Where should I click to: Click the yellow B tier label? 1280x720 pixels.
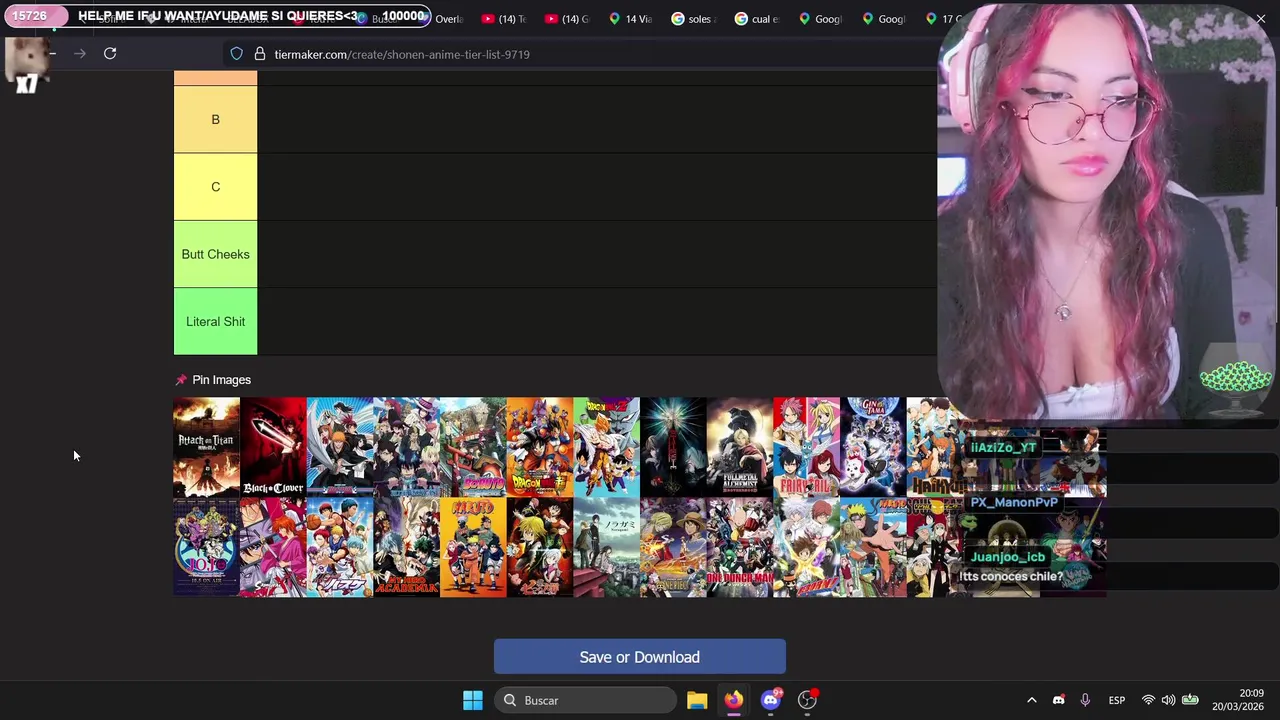215,119
